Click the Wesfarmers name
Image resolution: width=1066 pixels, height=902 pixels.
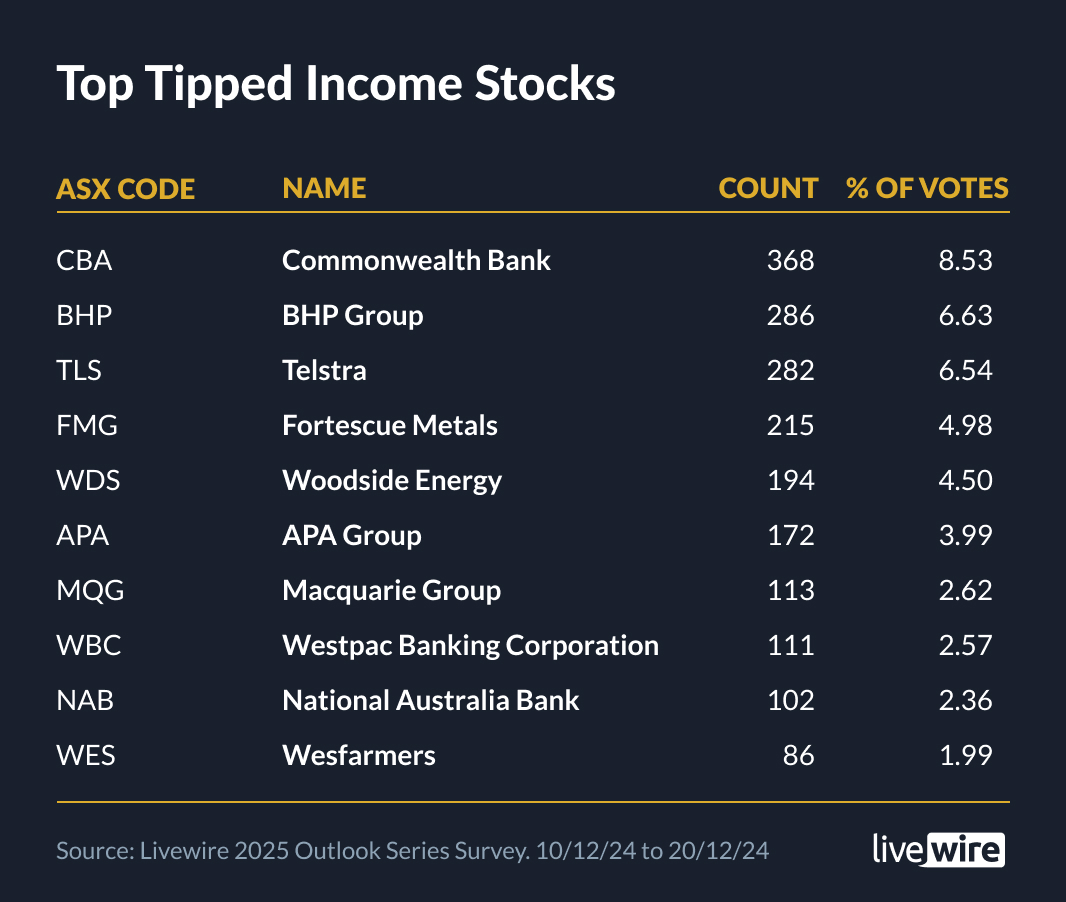tap(358, 755)
